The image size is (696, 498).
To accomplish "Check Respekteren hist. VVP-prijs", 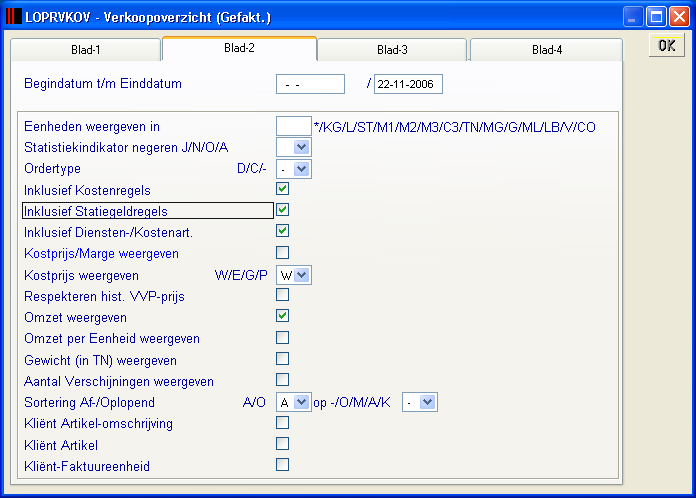I will click(x=282, y=295).
